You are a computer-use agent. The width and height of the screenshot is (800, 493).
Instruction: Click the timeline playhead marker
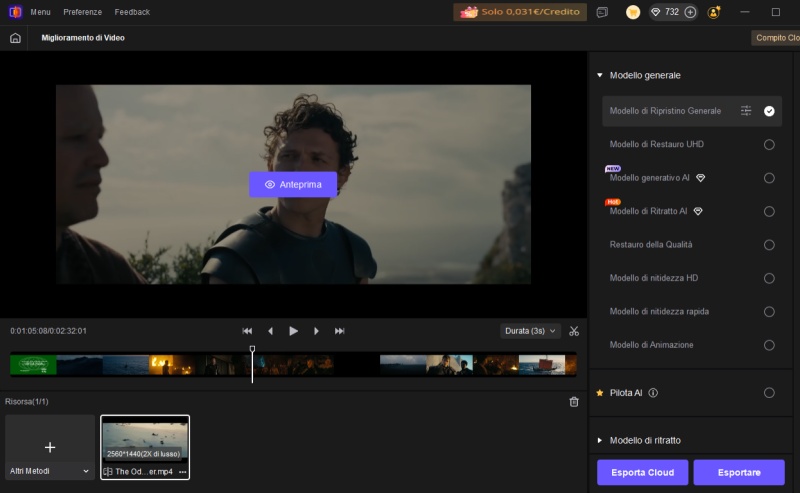pyautogui.click(x=252, y=350)
